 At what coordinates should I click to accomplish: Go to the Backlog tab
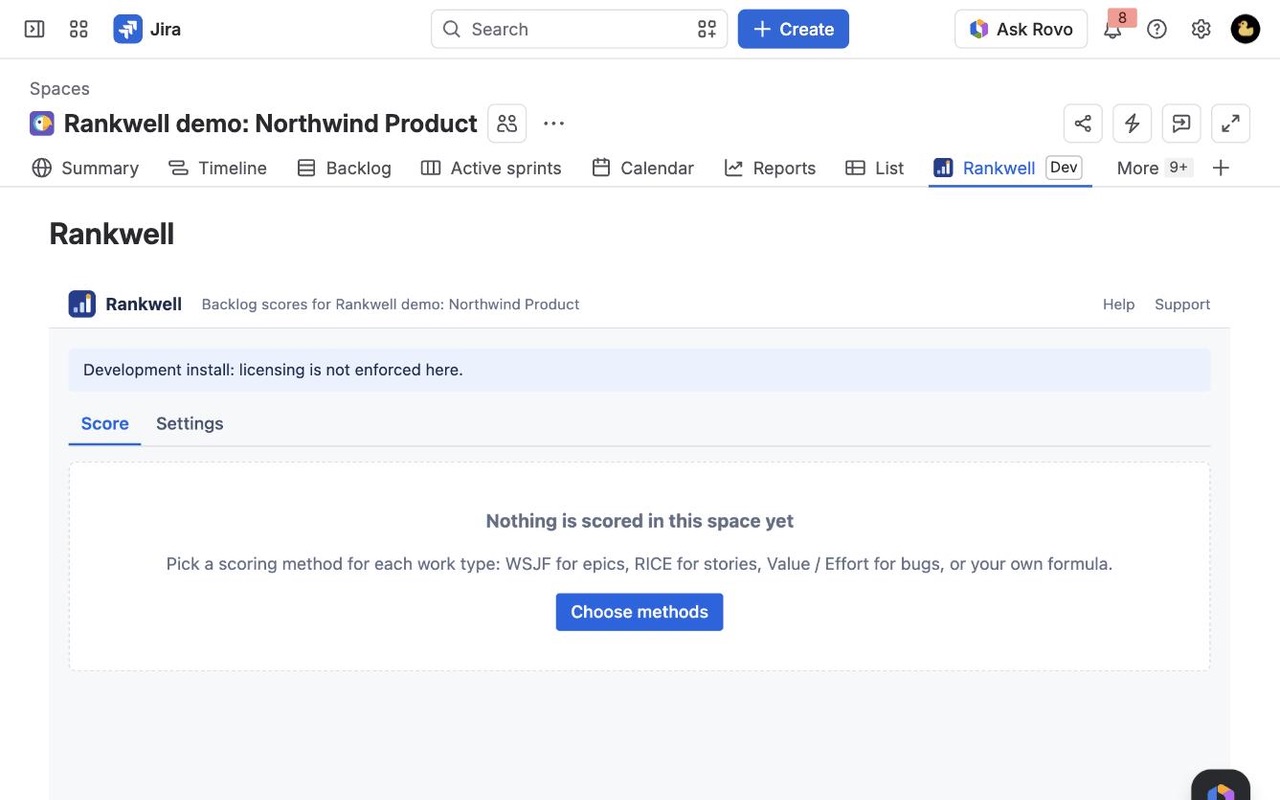[x=344, y=168]
